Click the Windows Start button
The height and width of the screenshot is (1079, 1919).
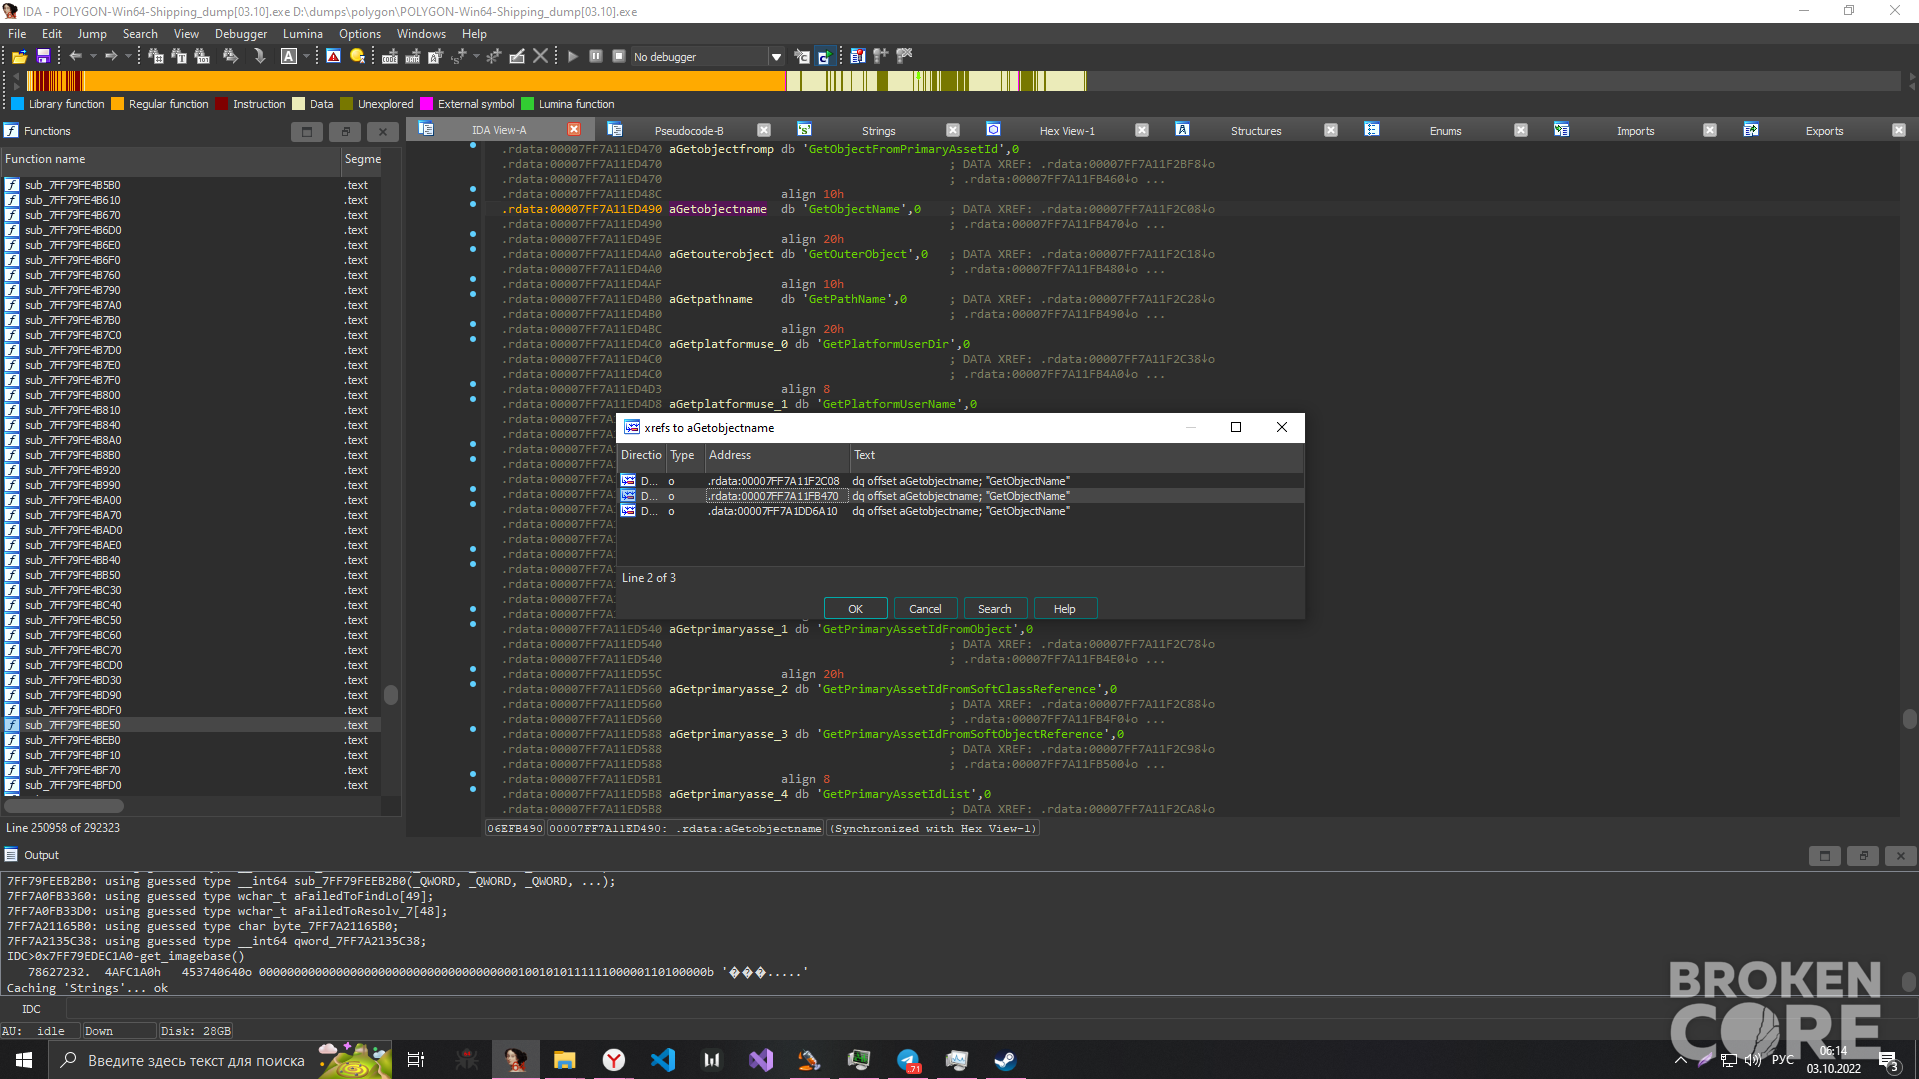(x=24, y=1060)
